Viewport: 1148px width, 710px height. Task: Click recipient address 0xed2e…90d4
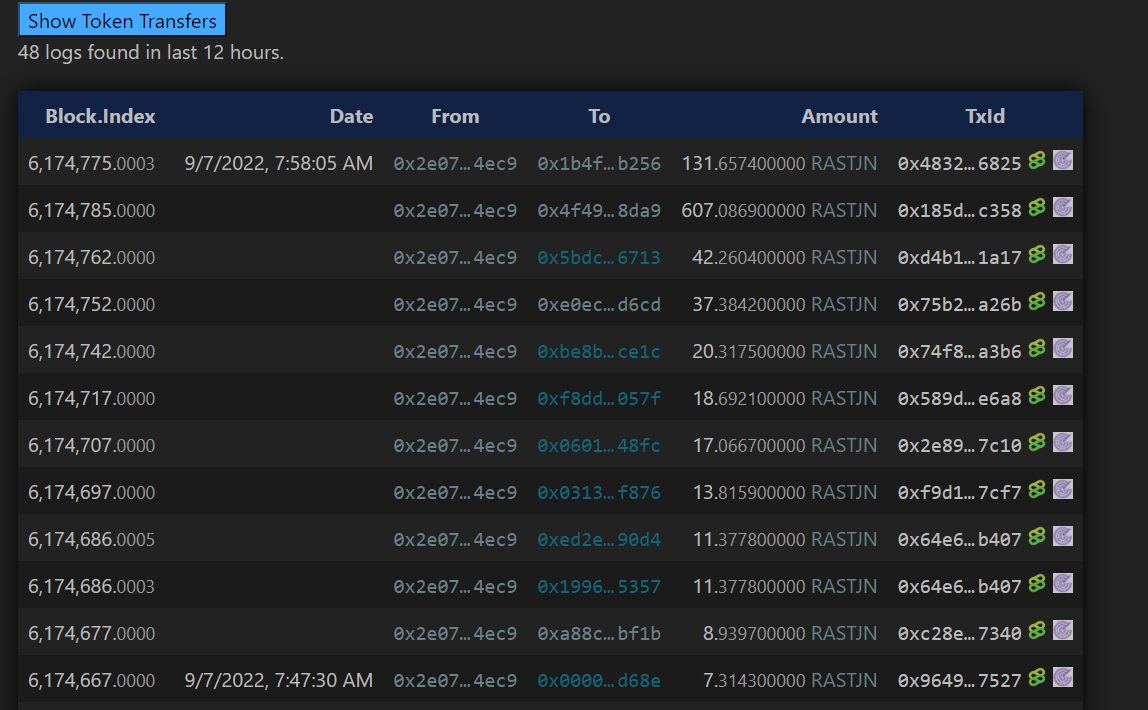[599, 539]
